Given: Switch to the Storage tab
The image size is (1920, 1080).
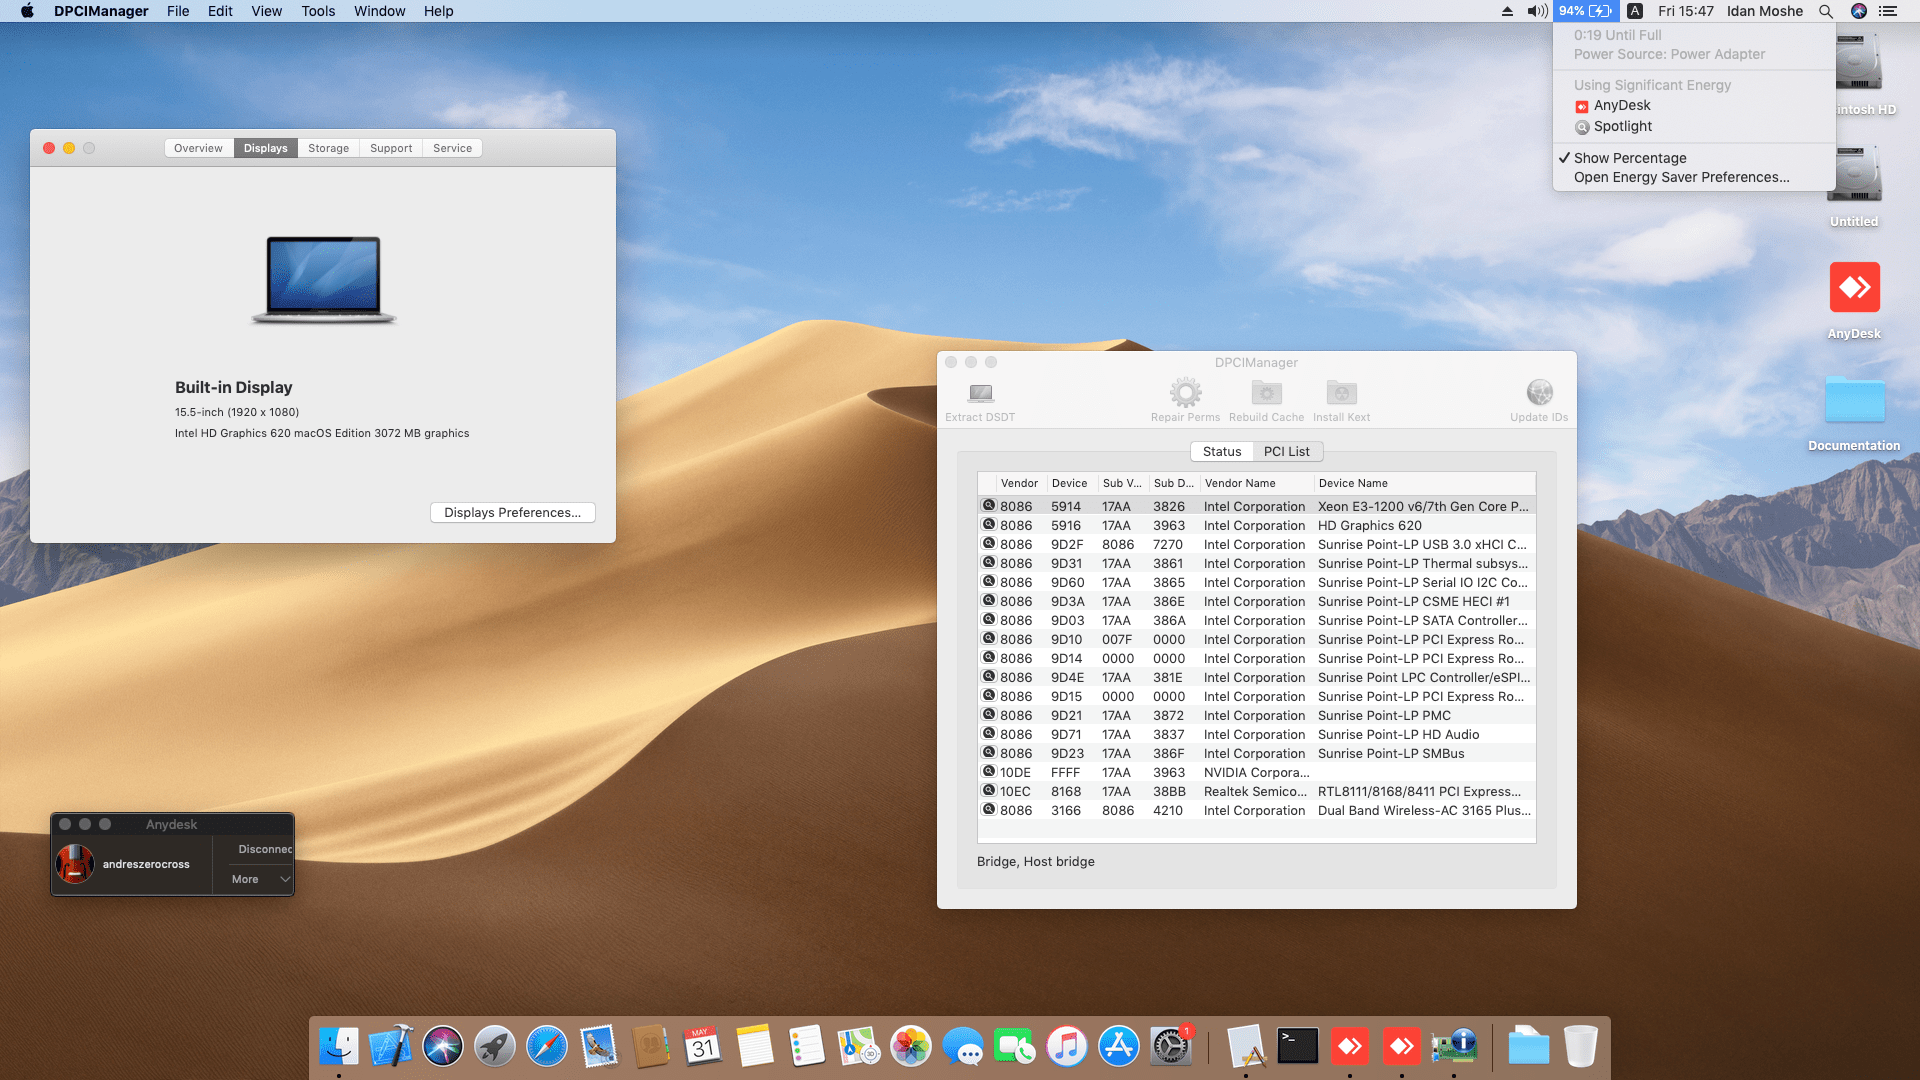Looking at the screenshot, I should point(328,148).
